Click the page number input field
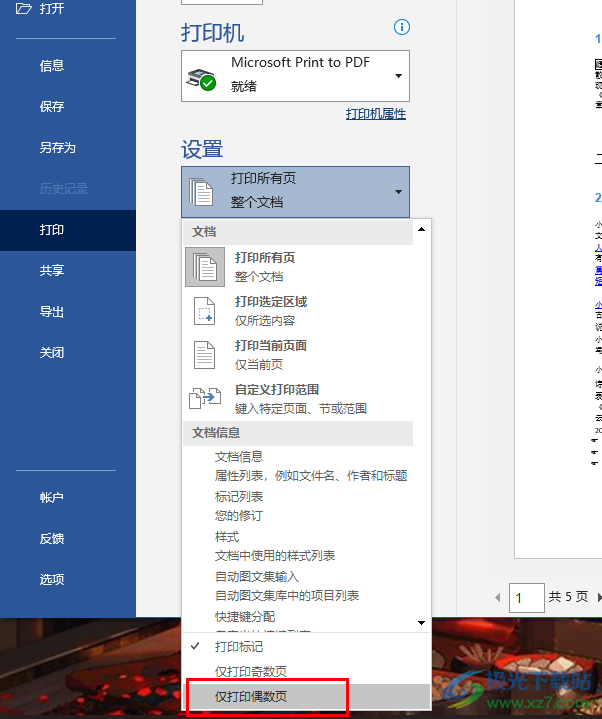The height and width of the screenshot is (719, 602). (526, 598)
